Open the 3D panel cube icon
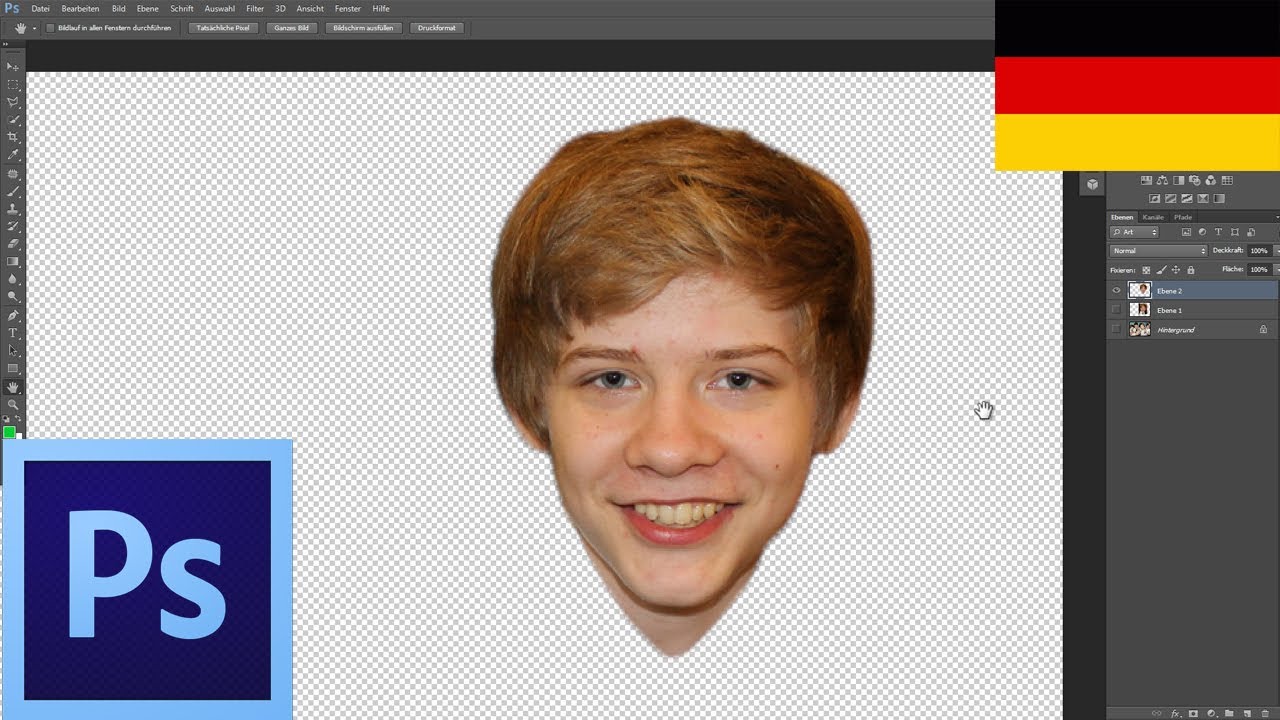Screen dimensions: 1280x720 [1092, 184]
